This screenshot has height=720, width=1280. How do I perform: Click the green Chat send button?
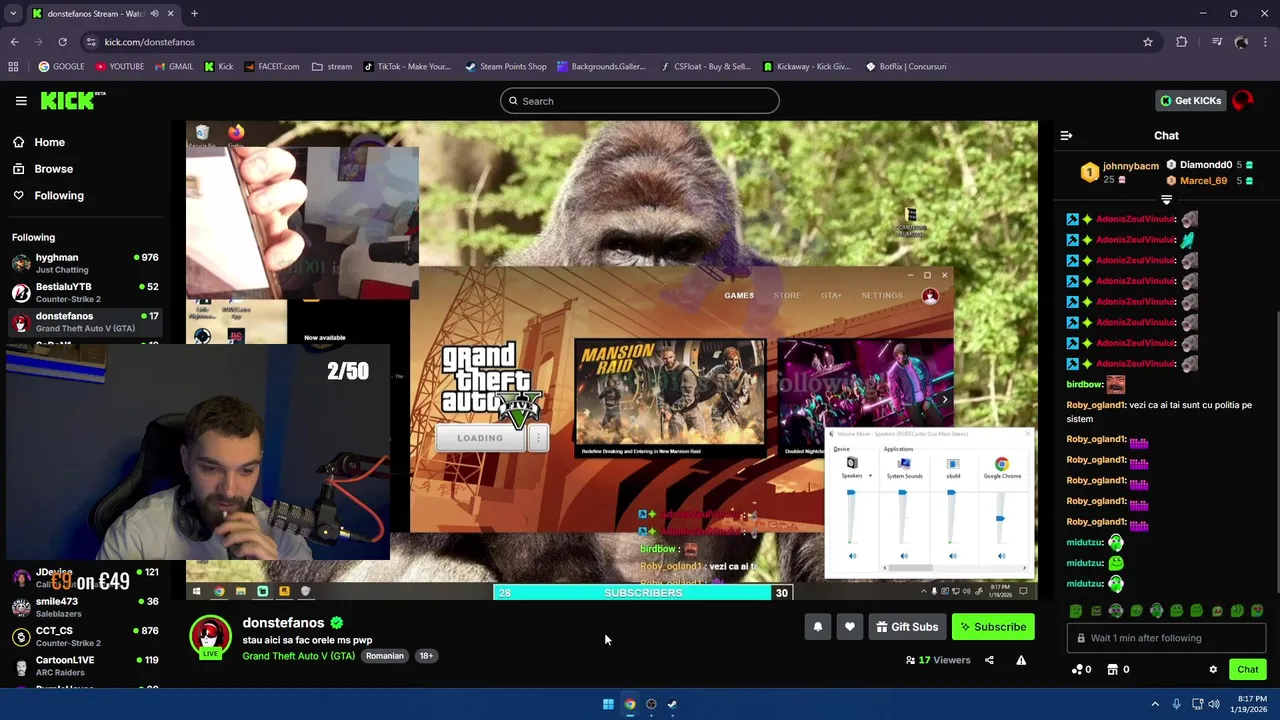1248,670
